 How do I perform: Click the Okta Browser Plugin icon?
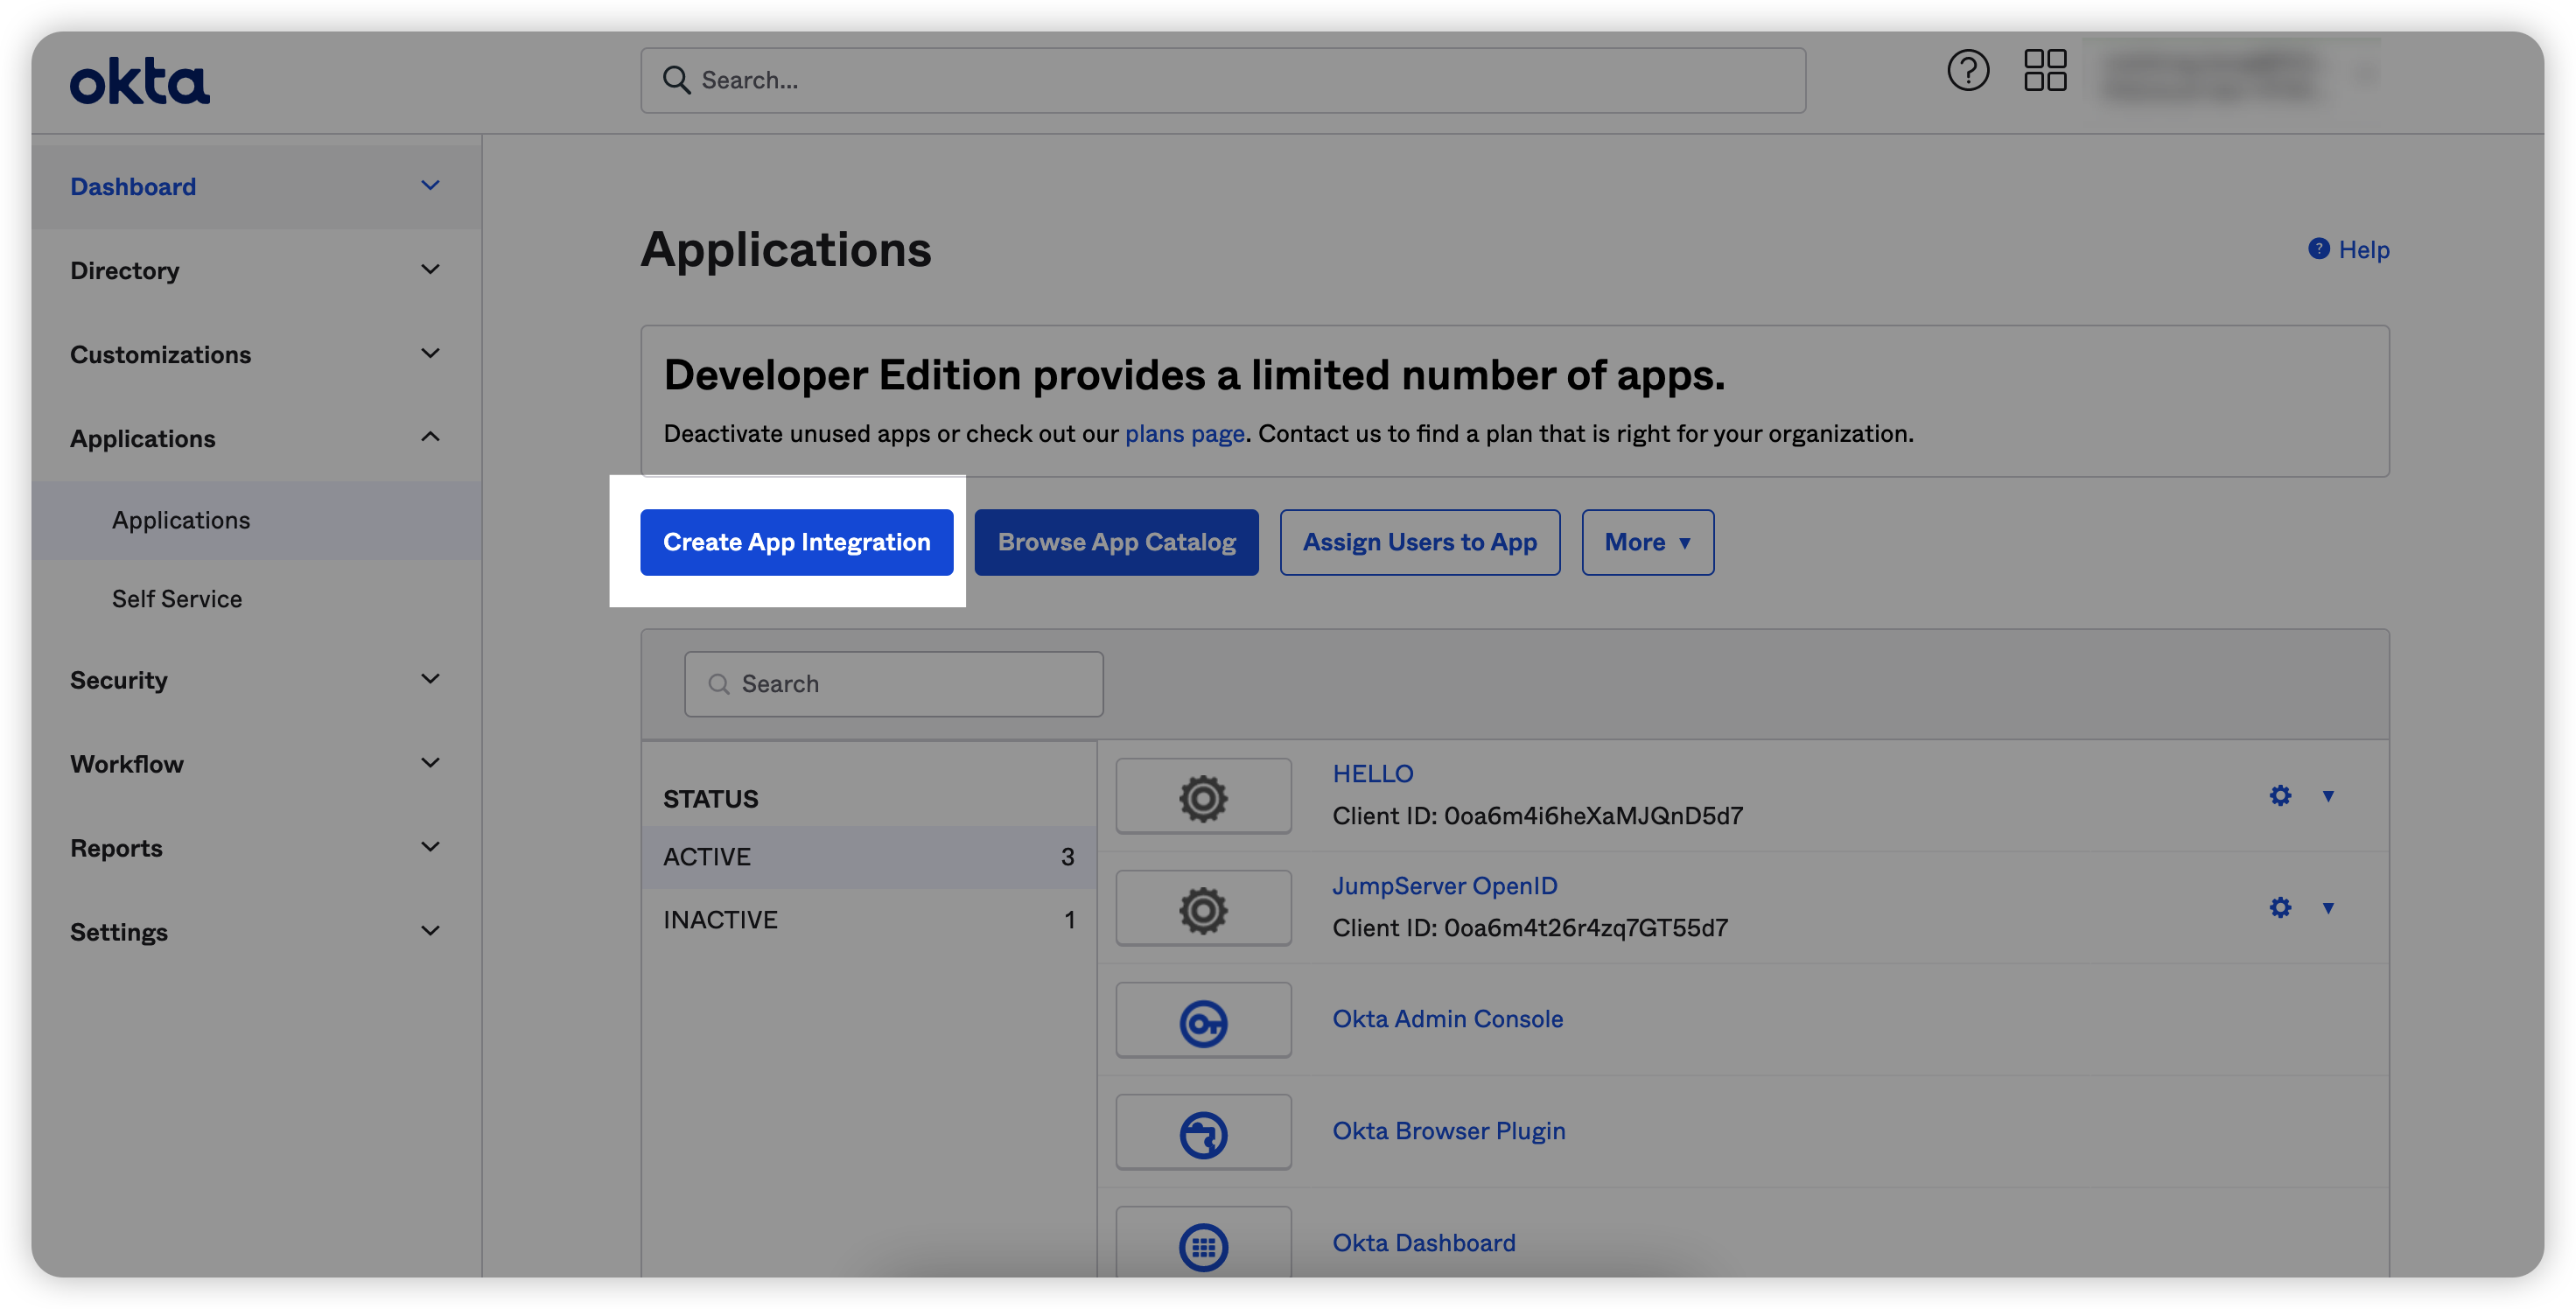[1203, 1134]
